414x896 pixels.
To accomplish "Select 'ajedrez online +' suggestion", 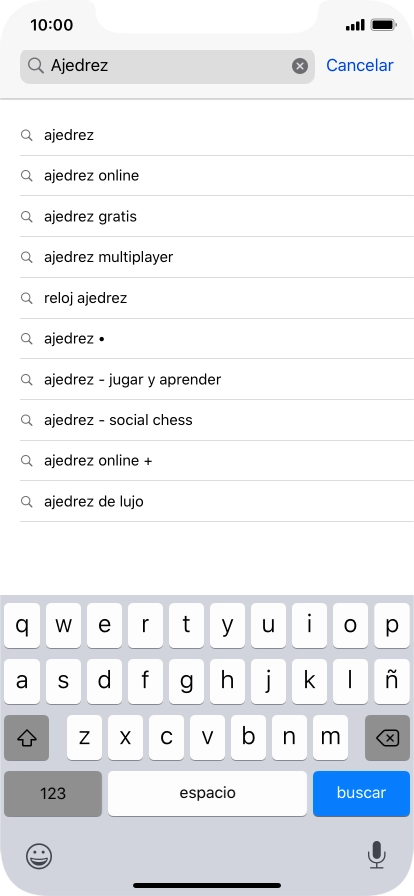I will coord(217,461).
